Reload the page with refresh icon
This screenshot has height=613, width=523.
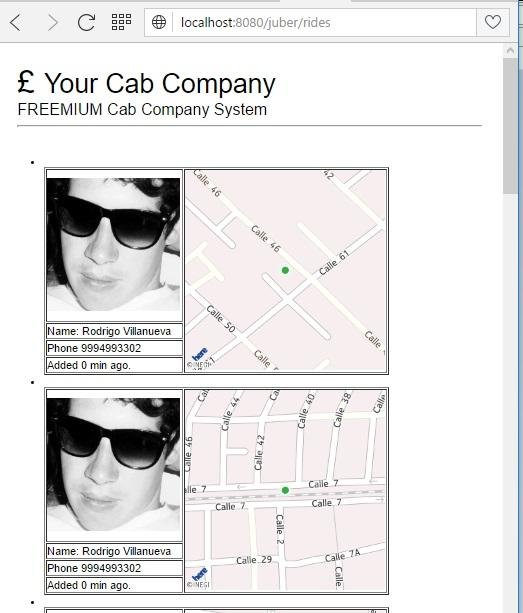pos(86,22)
